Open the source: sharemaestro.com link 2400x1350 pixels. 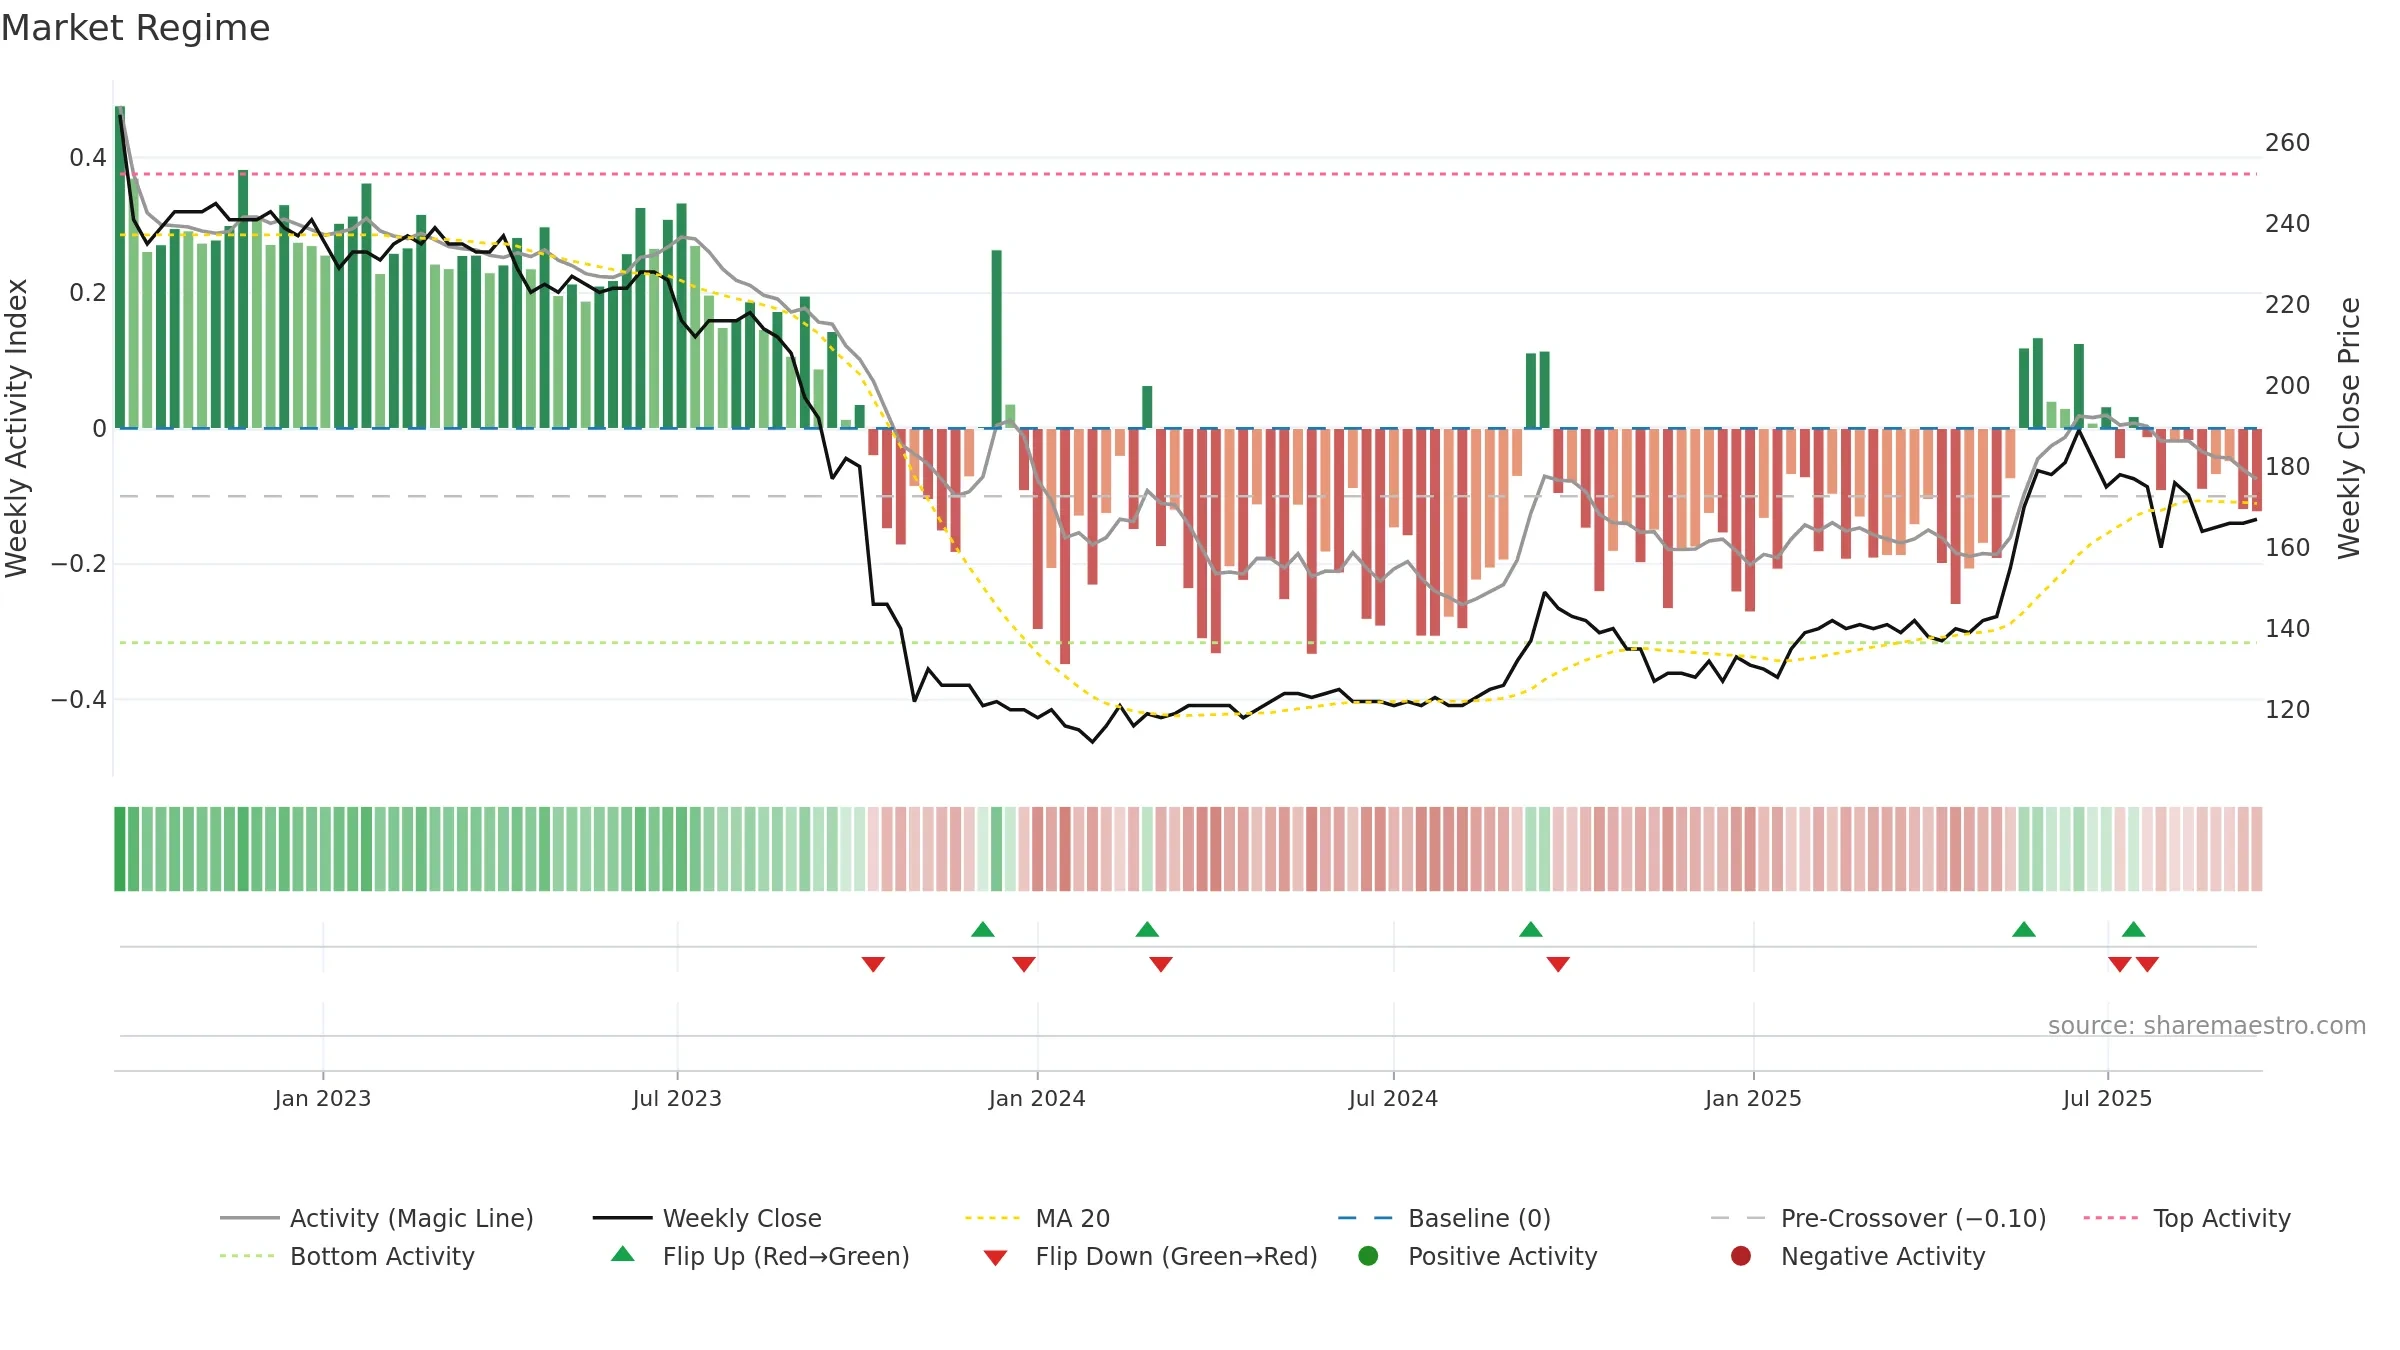[x=2207, y=1025]
